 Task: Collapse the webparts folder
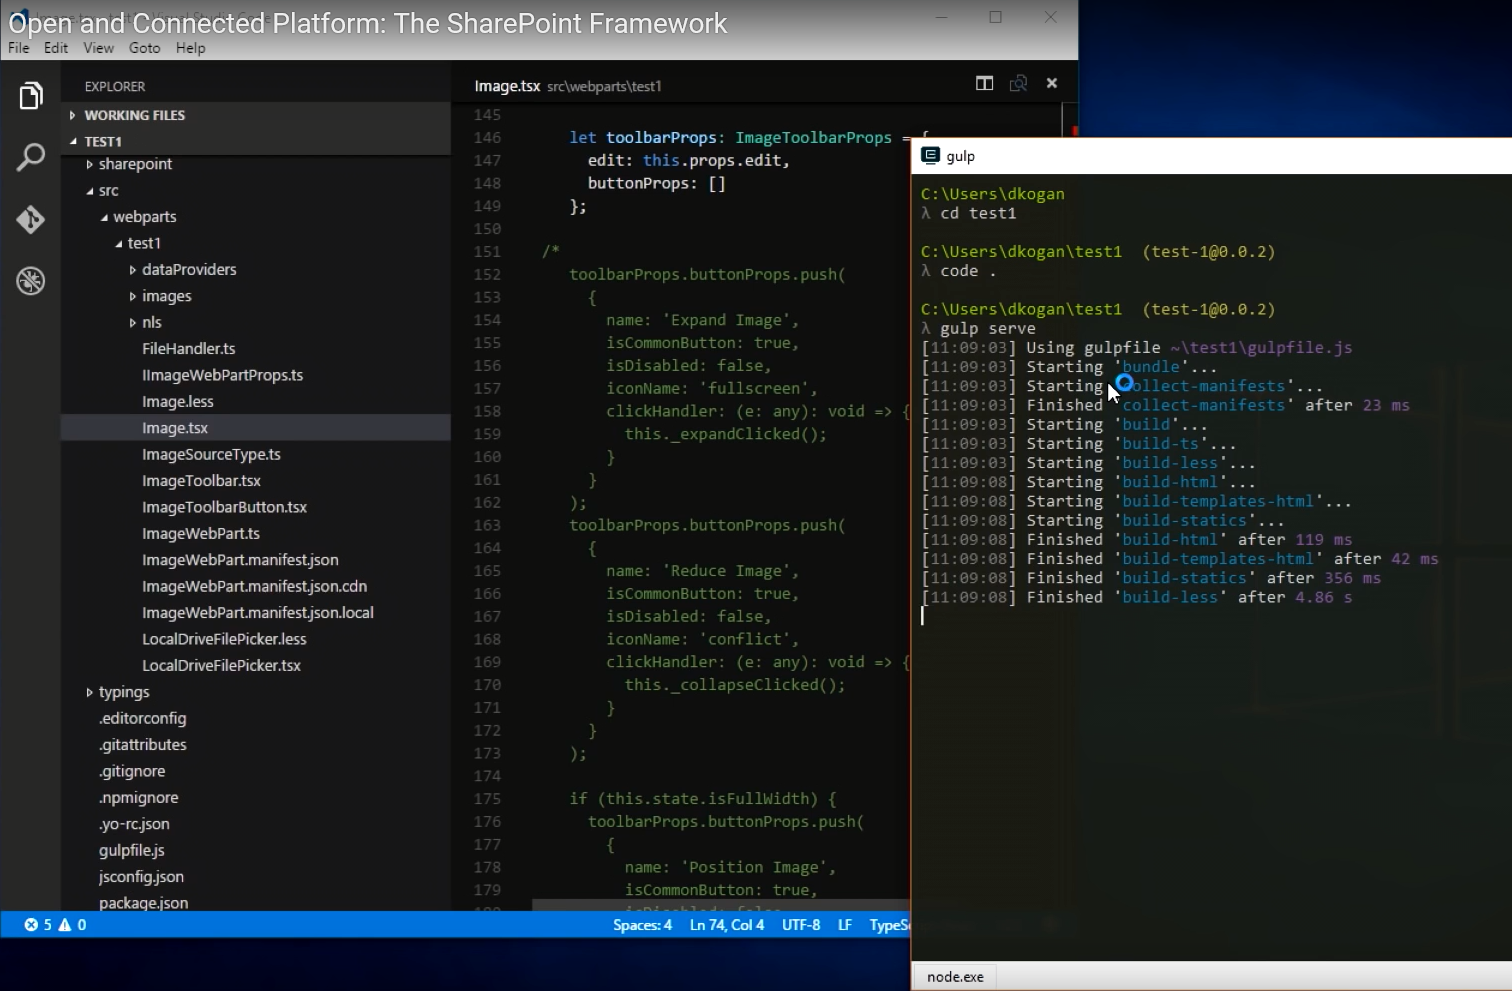(x=144, y=217)
